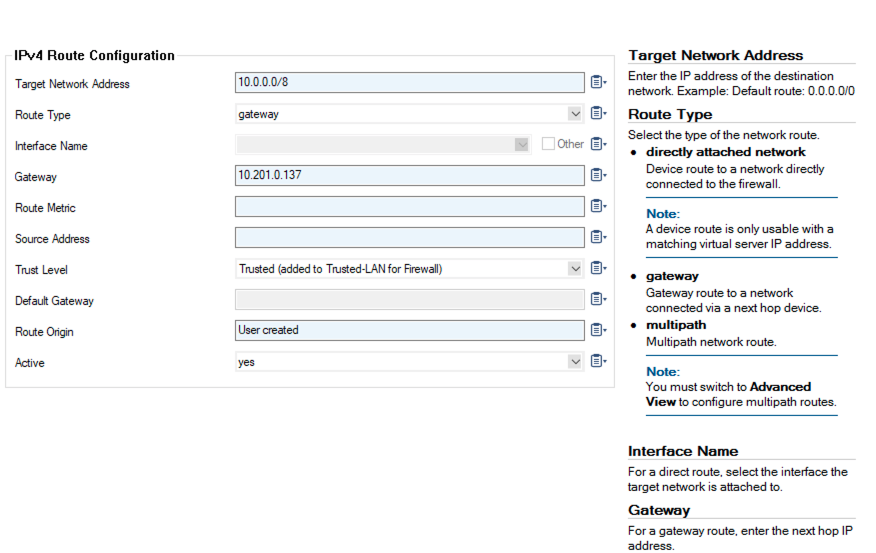This screenshot has height=553, width=876.
Task: Click into the Gateway IP address field
Action: point(409,176)
